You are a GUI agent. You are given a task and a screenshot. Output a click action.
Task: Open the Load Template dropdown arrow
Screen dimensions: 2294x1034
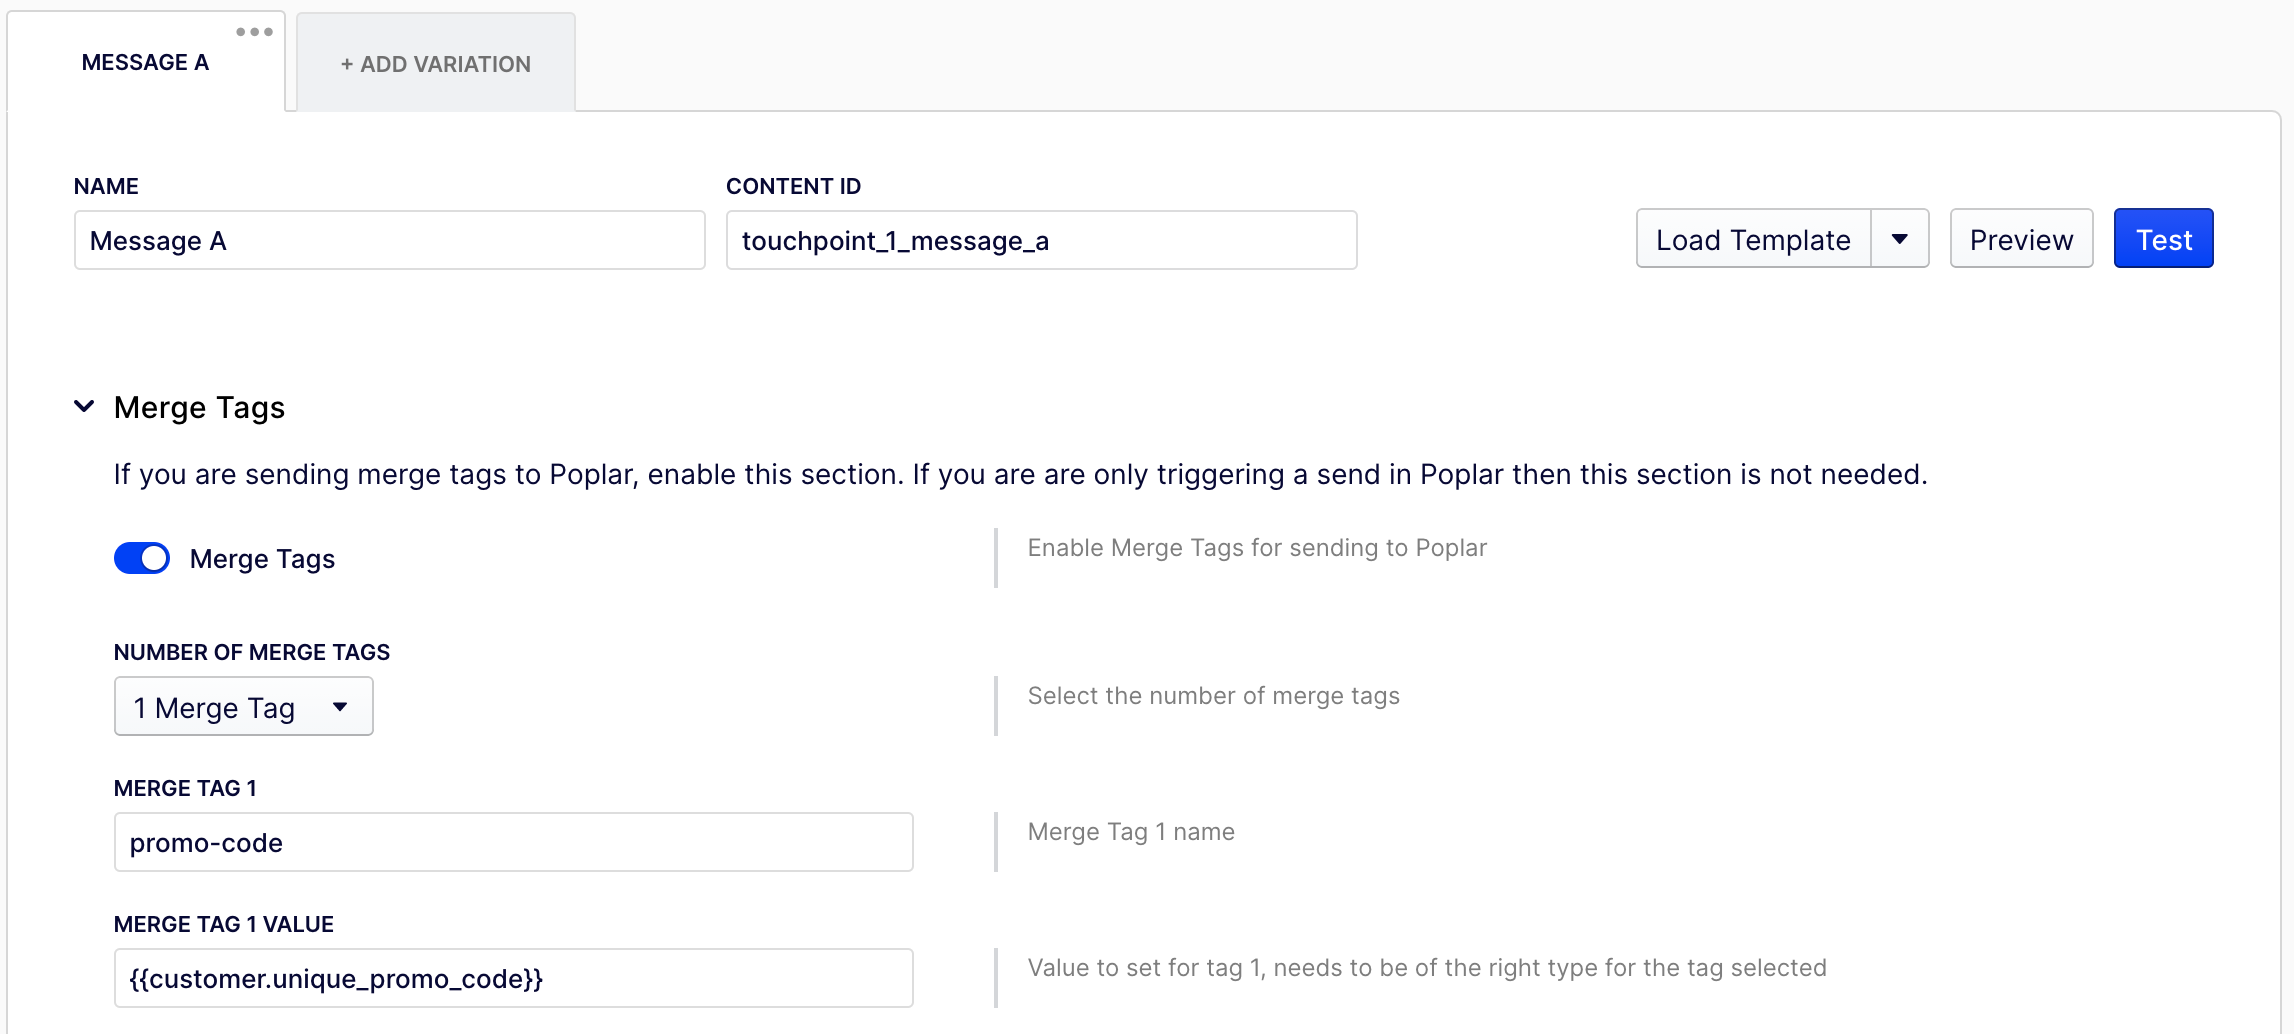click(1899, 239)
